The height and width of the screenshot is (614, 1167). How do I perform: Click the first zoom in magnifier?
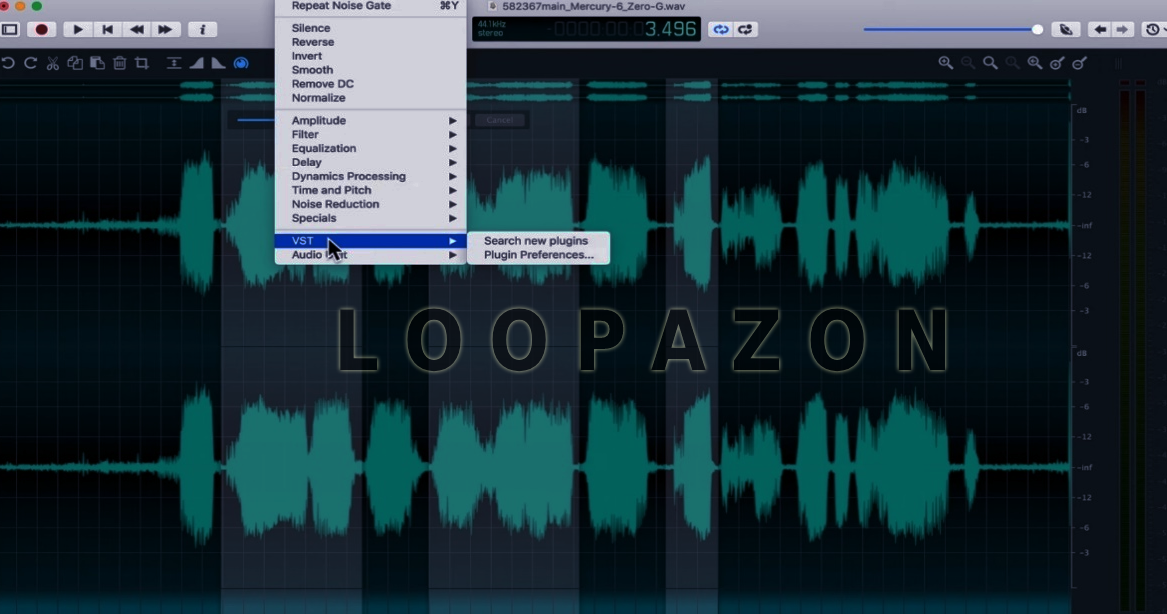[x=945, y=63]
